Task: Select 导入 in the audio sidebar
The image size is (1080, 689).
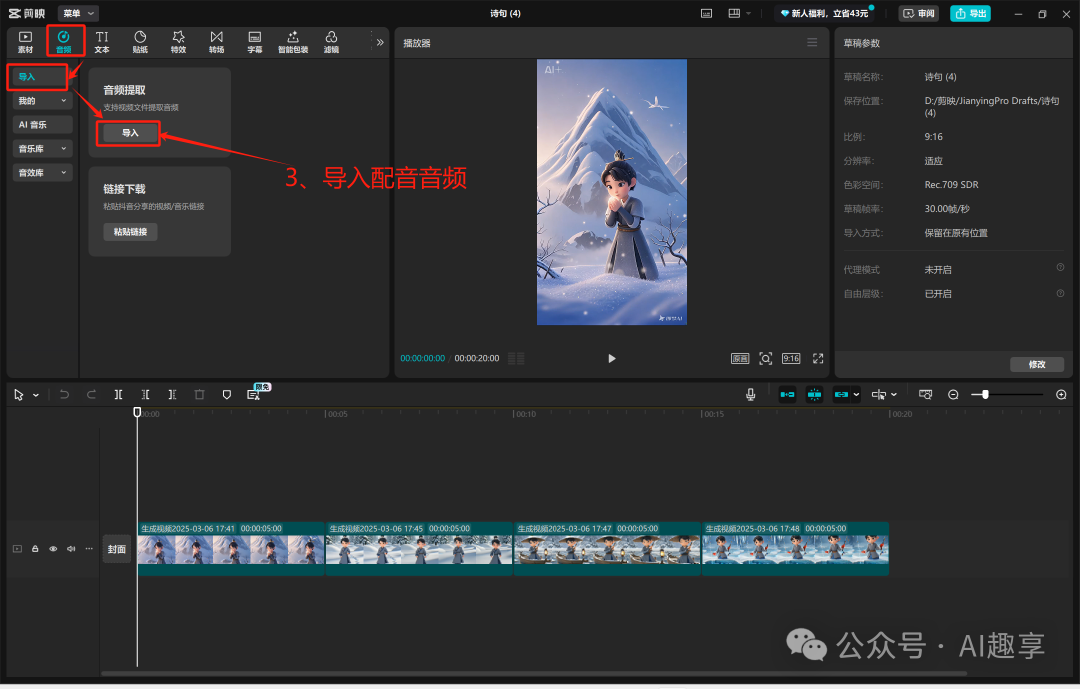Action: pyautogui.click(x=37, y=76)
